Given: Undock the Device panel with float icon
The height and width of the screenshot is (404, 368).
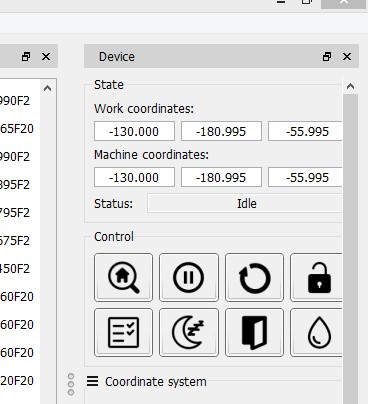Looking at the screenshot, I should point(327,57).
